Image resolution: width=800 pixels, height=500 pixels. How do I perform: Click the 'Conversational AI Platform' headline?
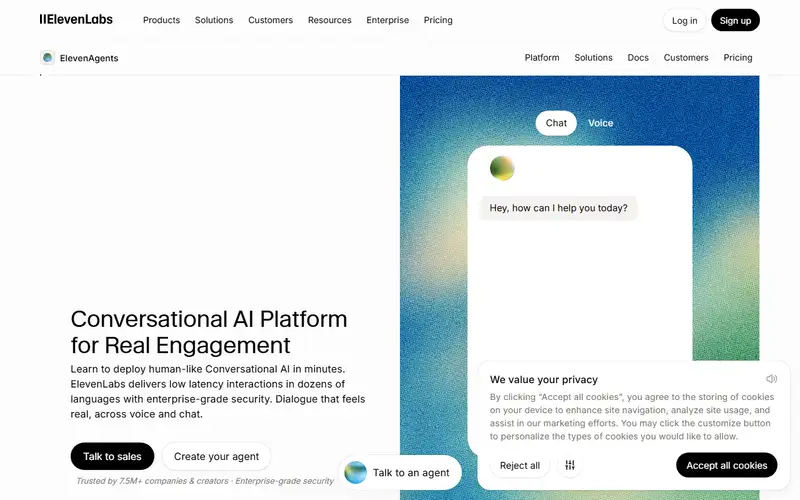pos(209,332)
